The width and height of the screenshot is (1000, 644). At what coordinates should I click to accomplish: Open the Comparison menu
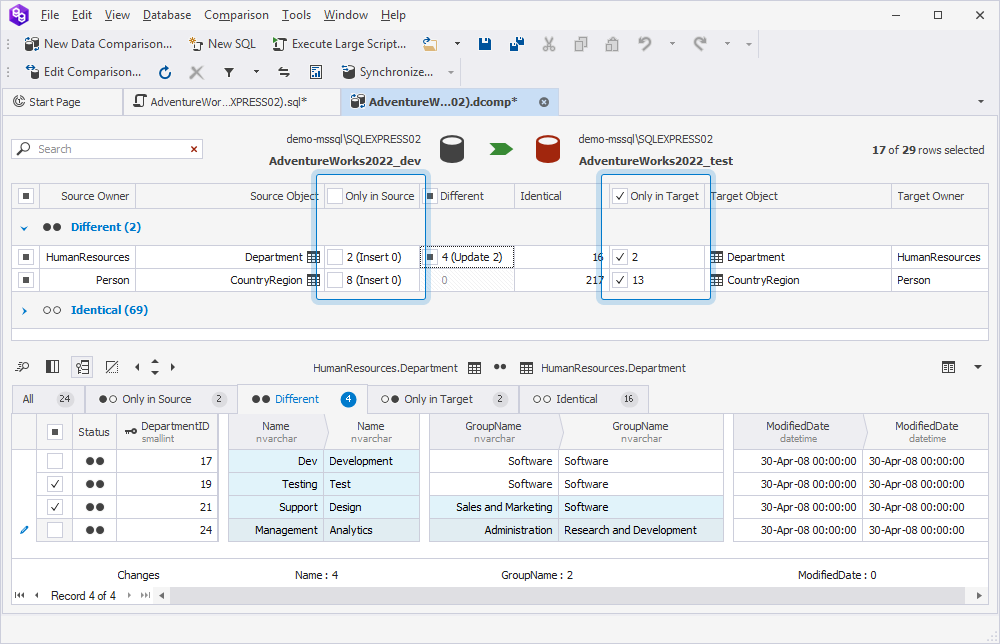pyautogui.click(x=236, y=15)
